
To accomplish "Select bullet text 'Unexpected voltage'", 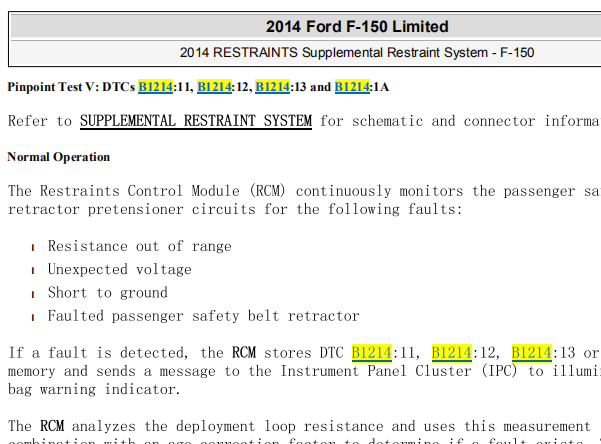I will [x=120, y=270].
